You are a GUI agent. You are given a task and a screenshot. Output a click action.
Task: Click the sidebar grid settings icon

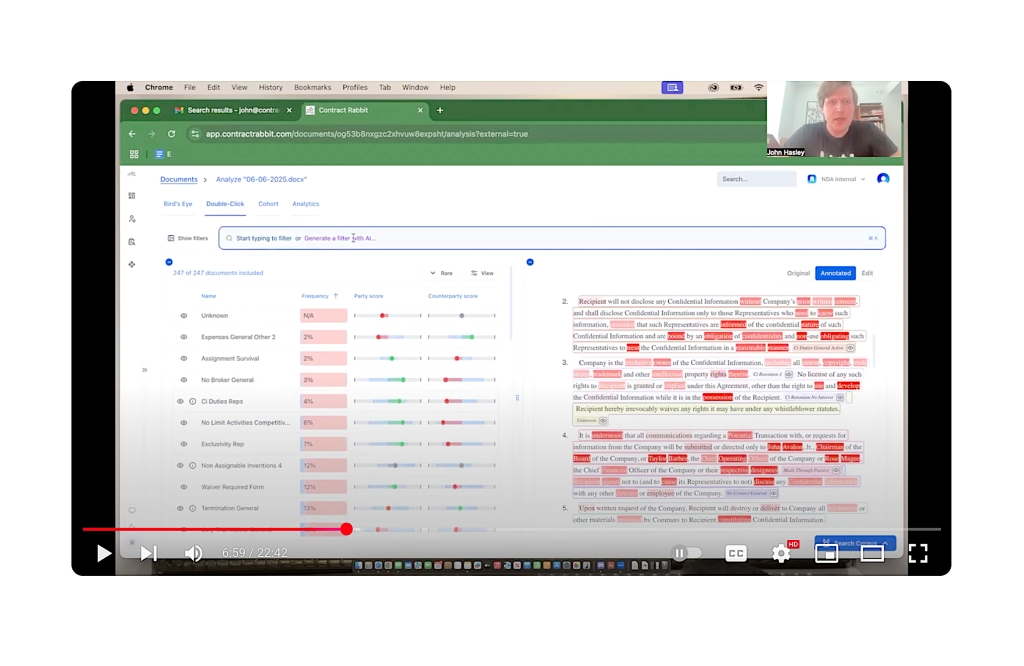(x=132, y=196)
